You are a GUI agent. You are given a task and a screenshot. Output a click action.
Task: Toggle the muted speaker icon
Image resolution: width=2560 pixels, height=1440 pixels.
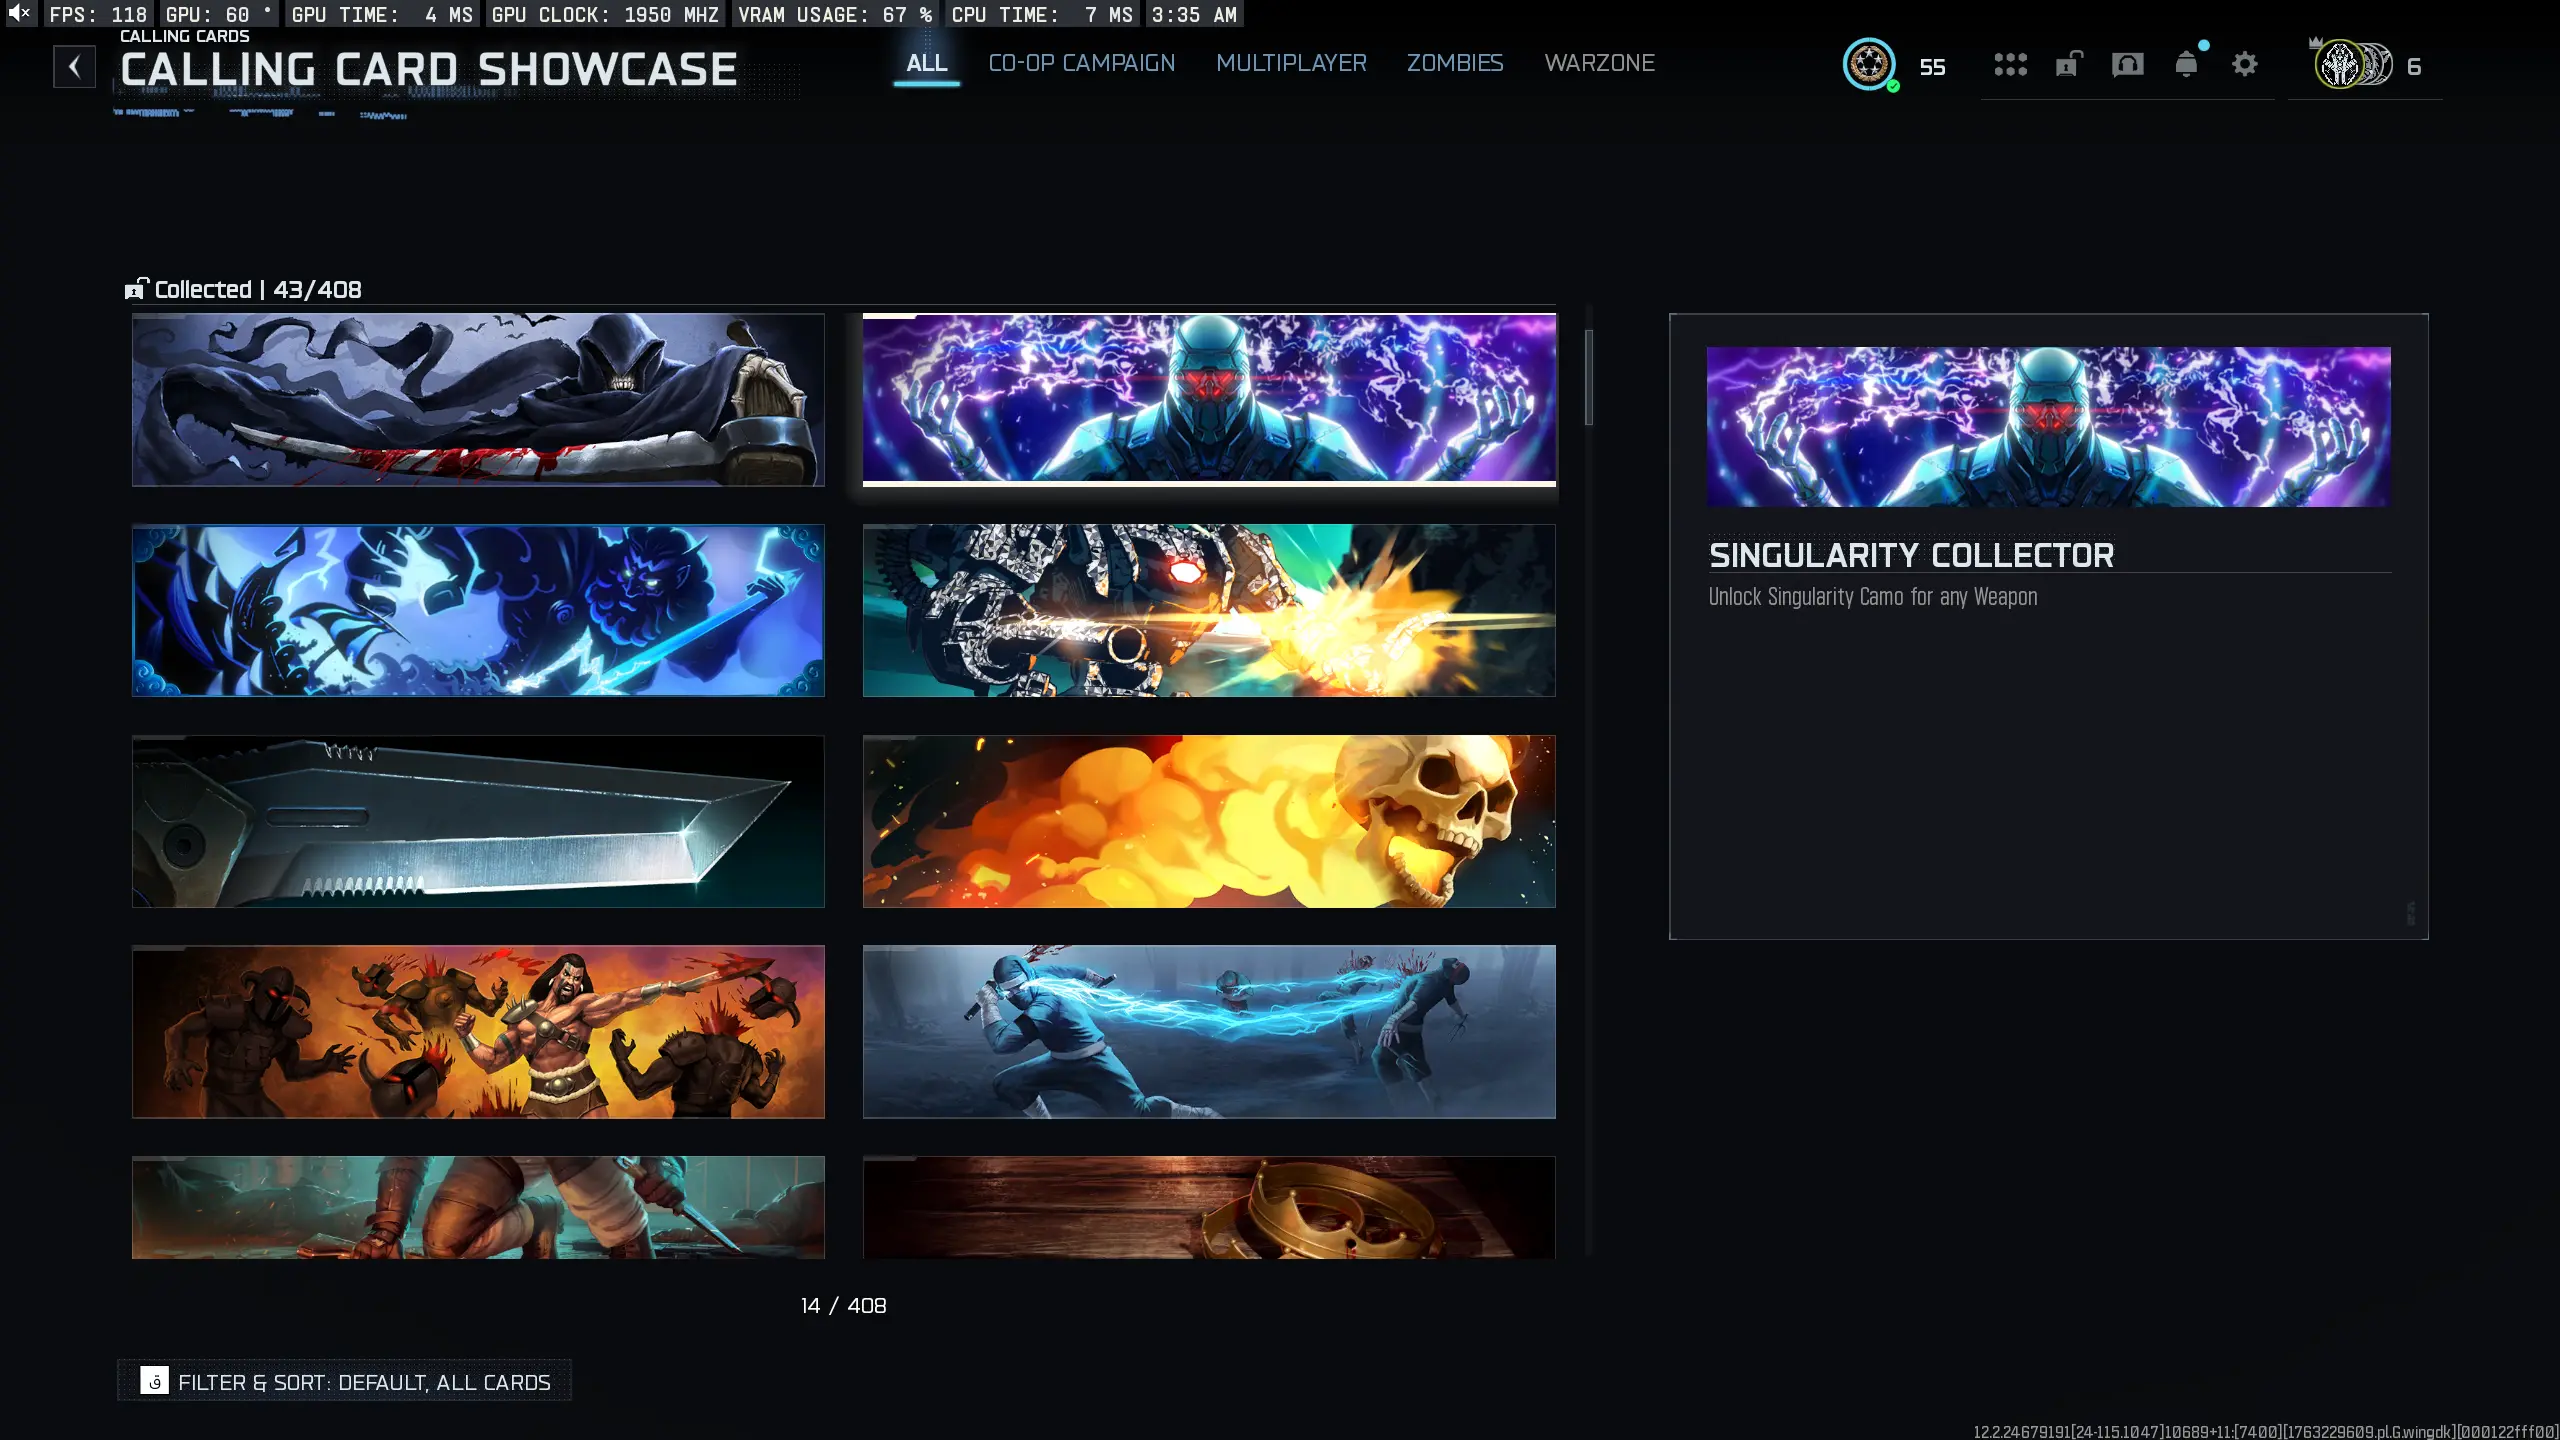pos(19,14)
